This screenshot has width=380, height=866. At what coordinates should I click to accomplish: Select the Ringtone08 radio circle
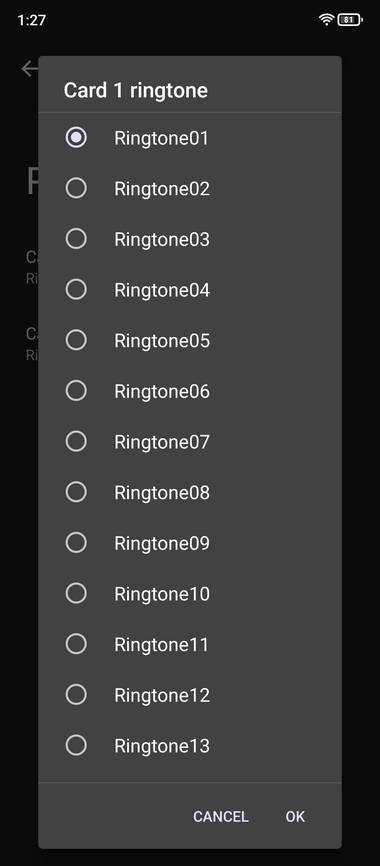tap(76, 492)
